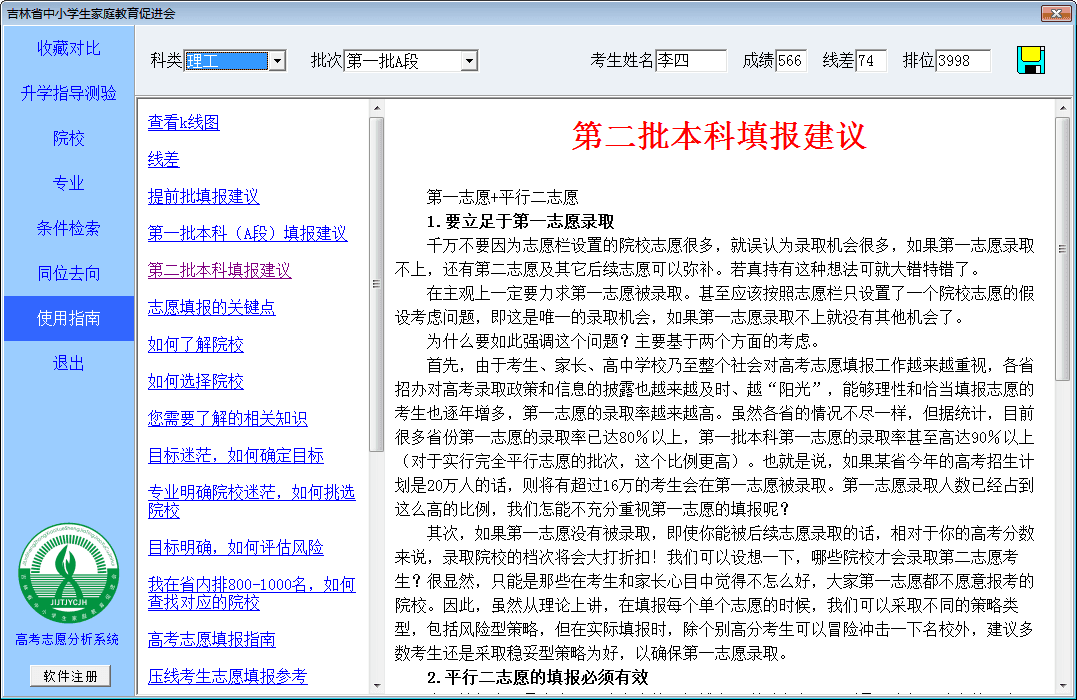This screenshot has height=700, width=1077.
Task: Open the 如何选择院校 link
Action: click(195, 381)
